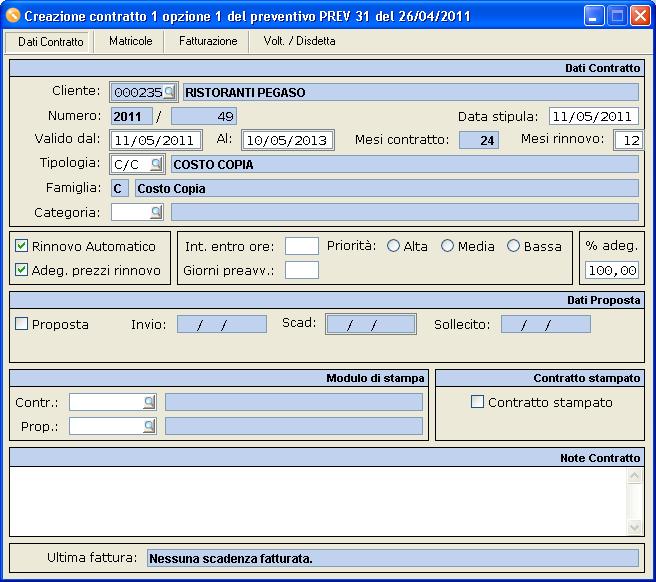The width and height of the screenshot is (656, 582).
Task: Select Bassa priority radio button
Action: pos(513,246)
